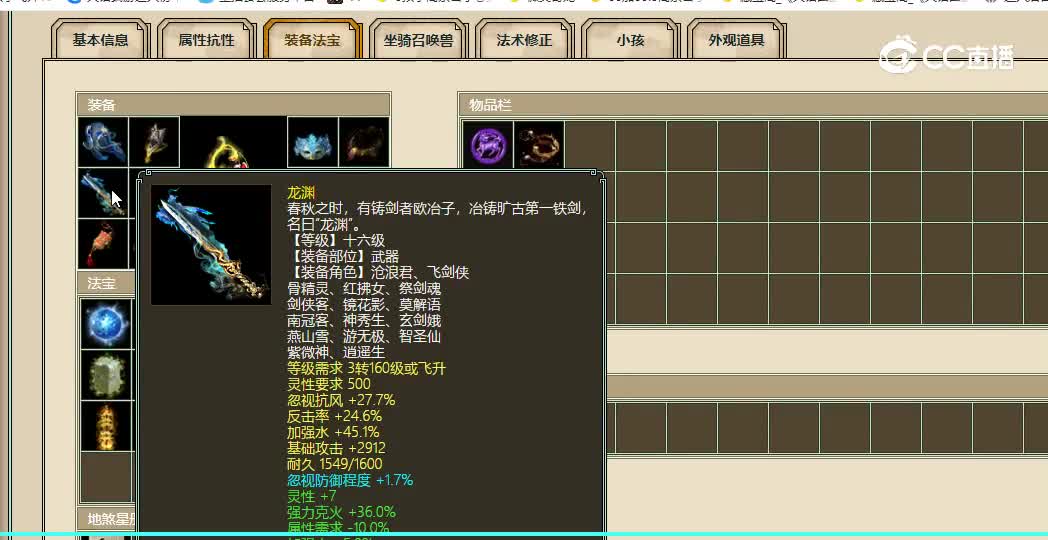Click the cyan 忽视防御程度 +1.7% stat
The height and width of the screenshot is (540, 1048).
(350, 481)
